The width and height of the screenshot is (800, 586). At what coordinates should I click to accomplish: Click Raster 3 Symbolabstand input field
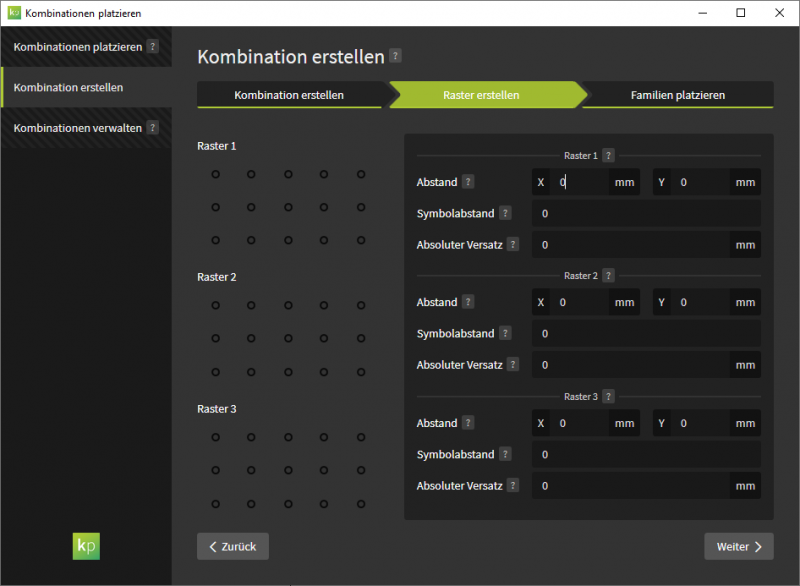point(645,455)
